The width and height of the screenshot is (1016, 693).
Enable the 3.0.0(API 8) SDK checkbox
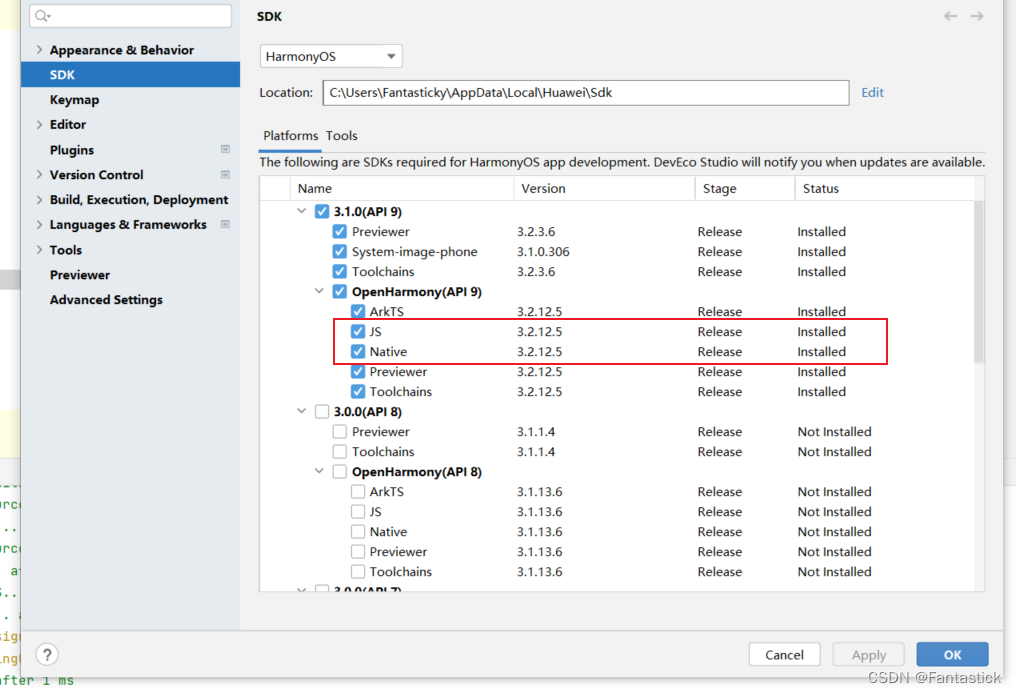click(x=322, y=411)
